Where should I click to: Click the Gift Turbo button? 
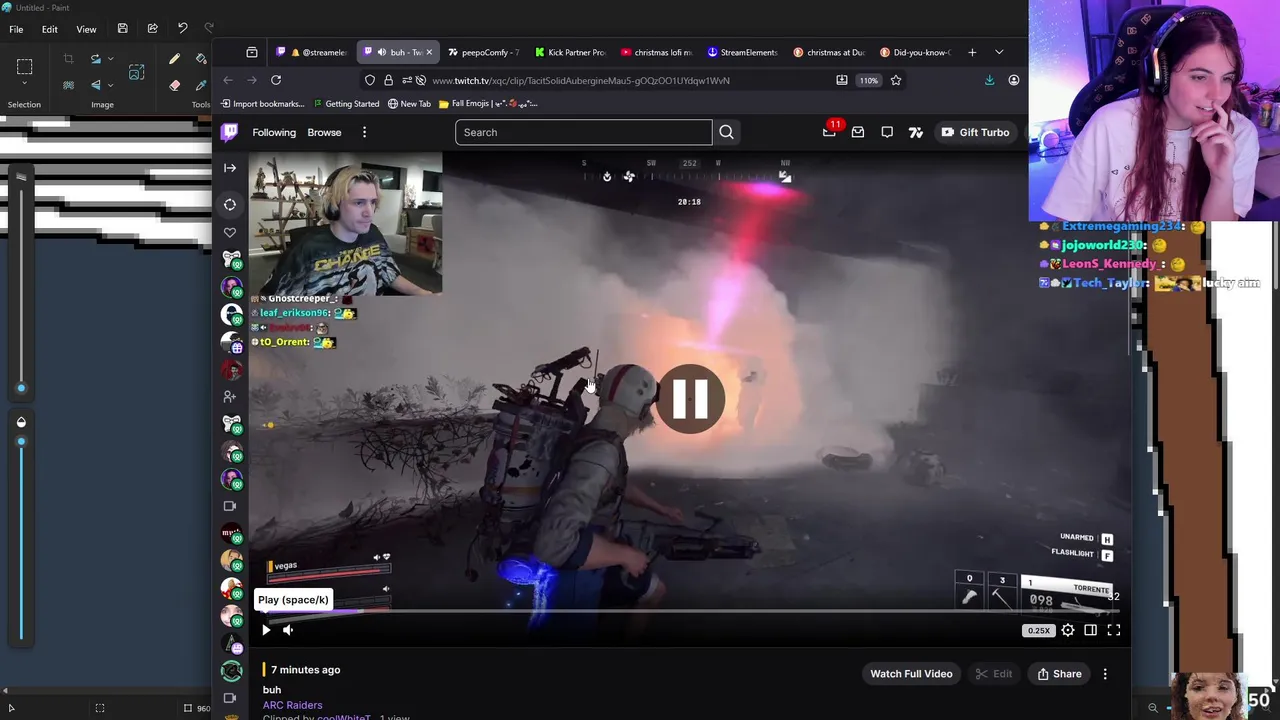click(x=975, y=132)
